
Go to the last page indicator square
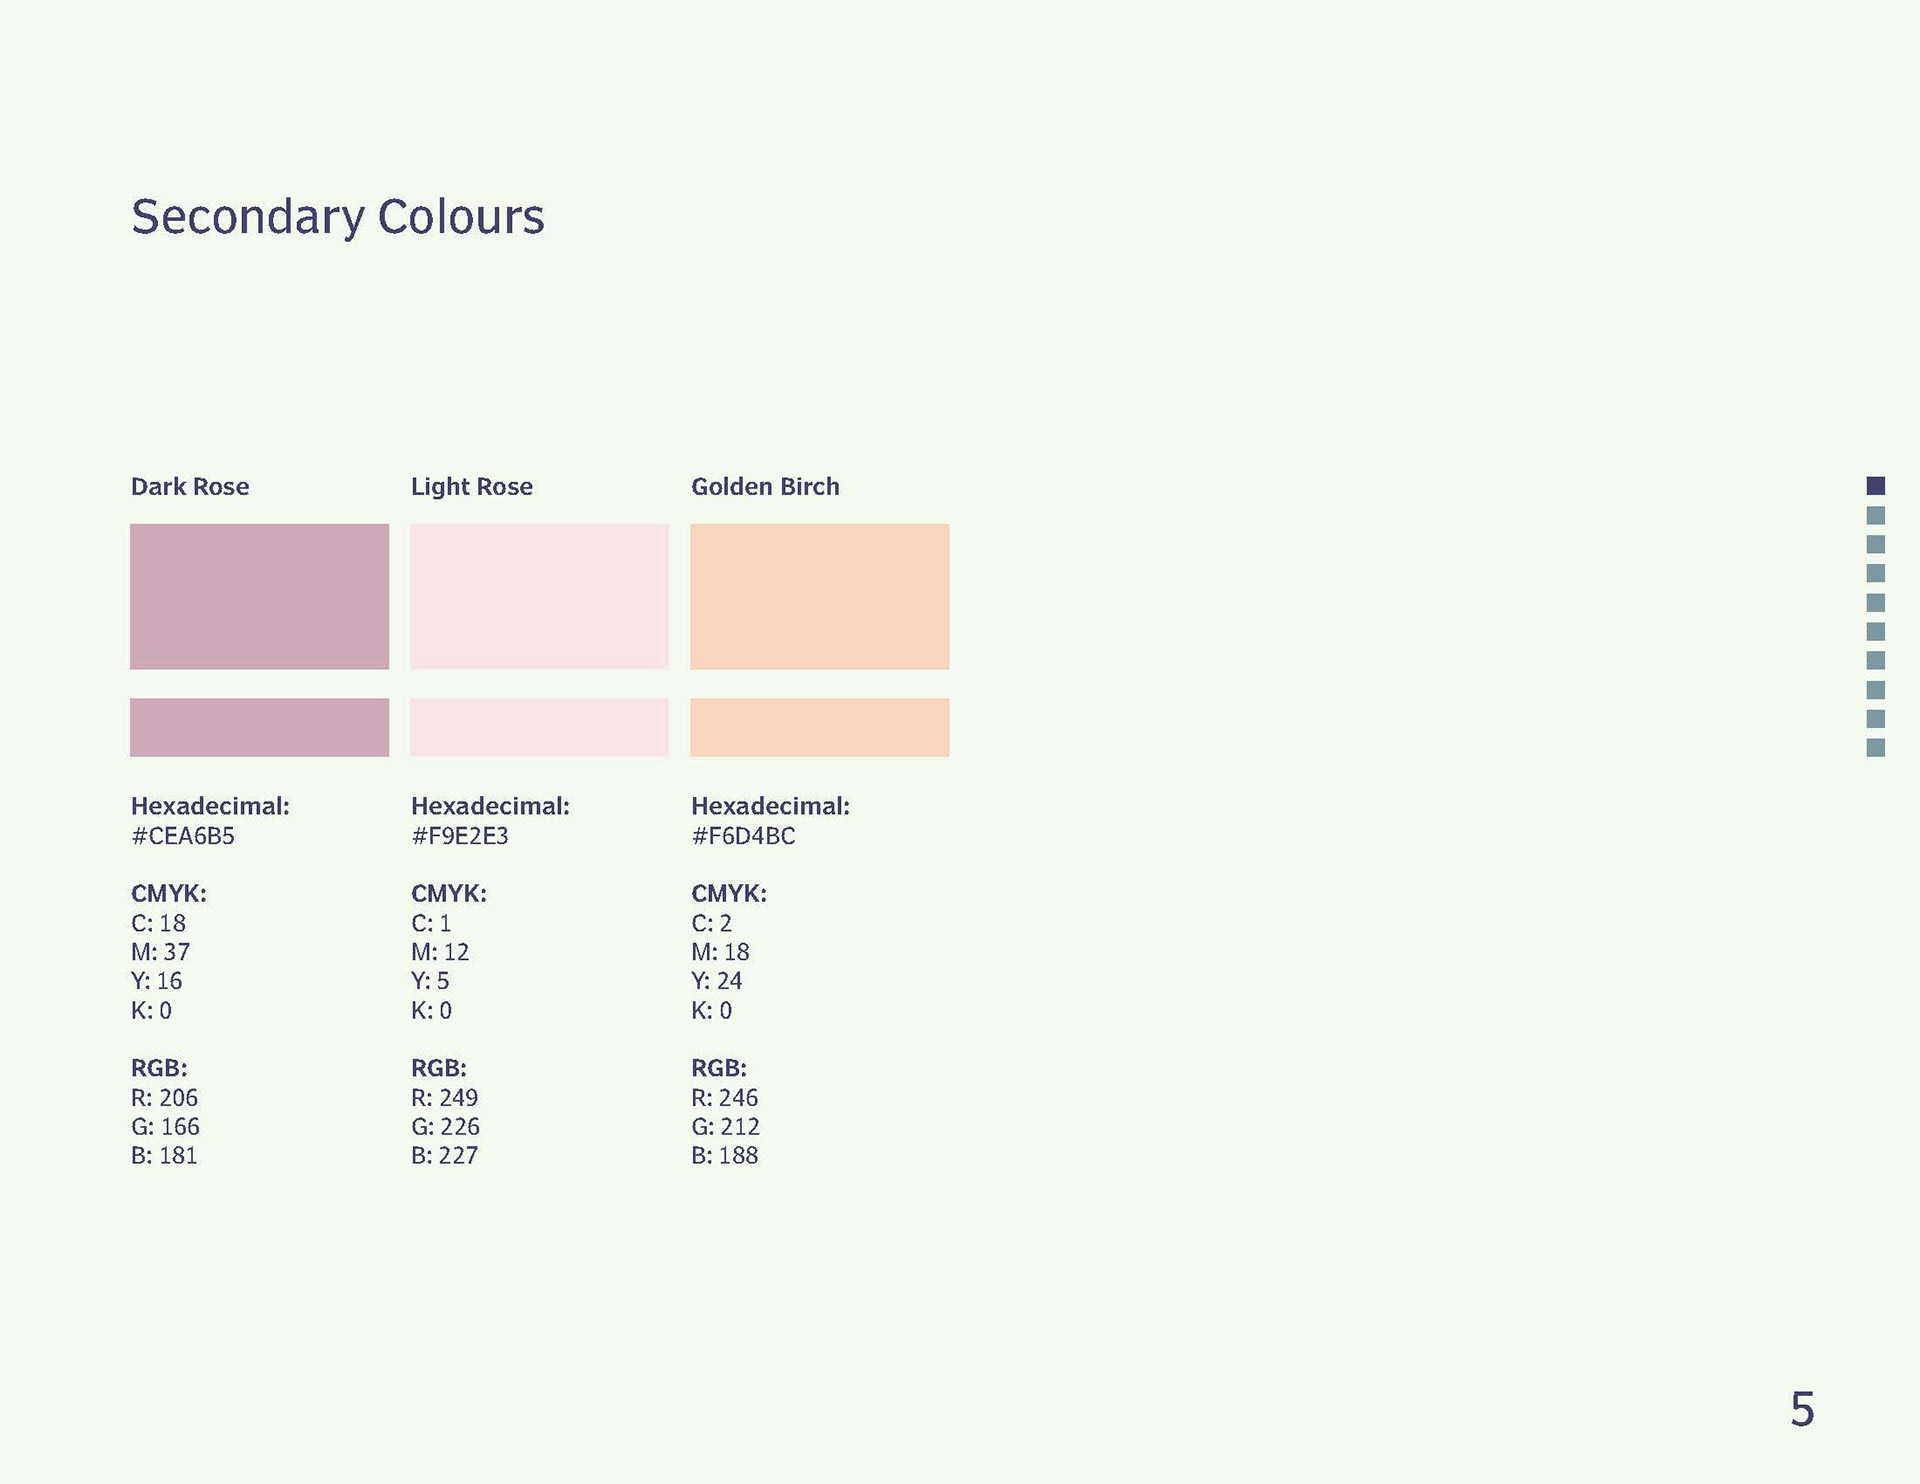[1876, 748]
